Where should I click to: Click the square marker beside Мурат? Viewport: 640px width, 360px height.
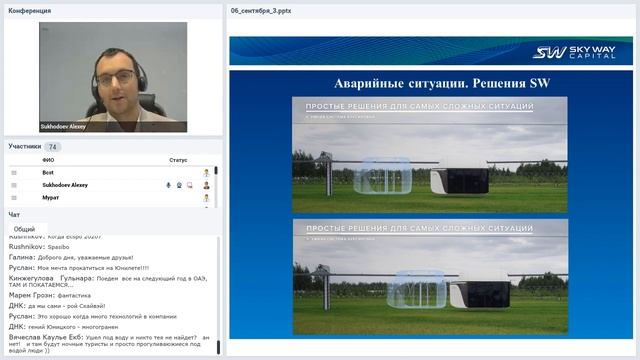(14, 198)
